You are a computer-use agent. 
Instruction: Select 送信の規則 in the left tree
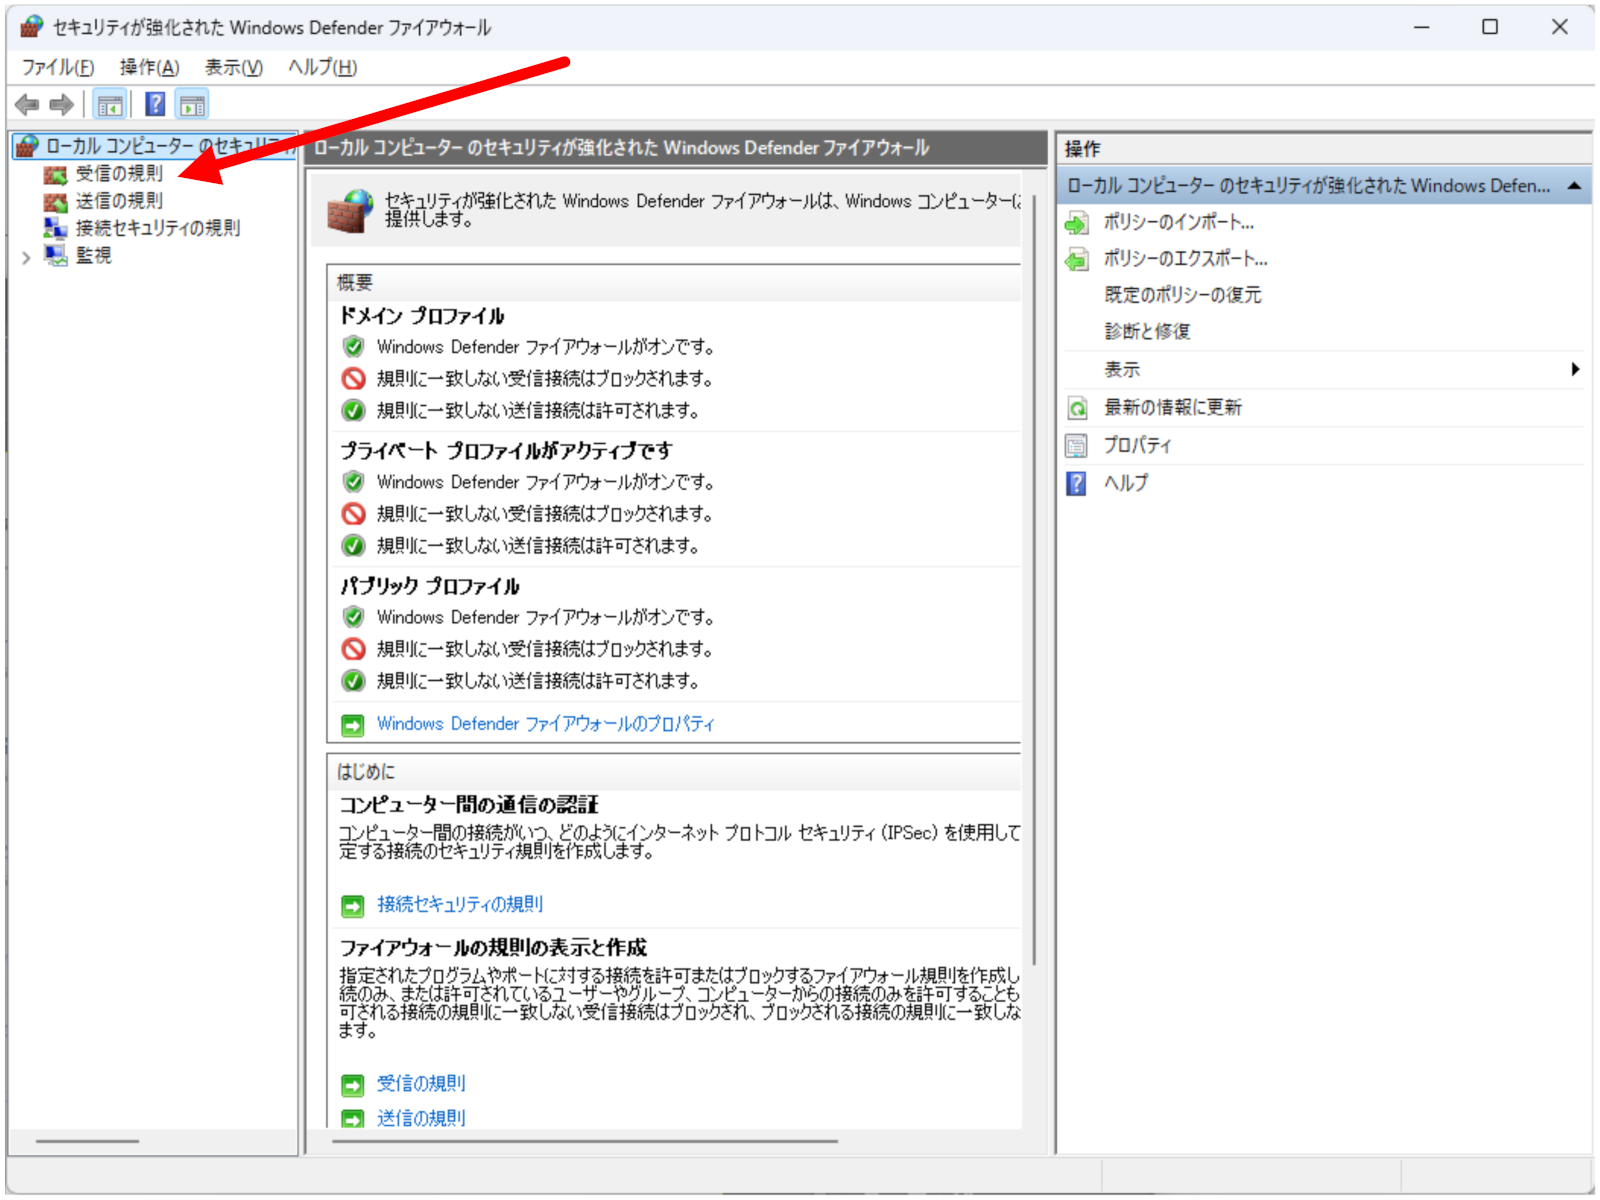118,201
